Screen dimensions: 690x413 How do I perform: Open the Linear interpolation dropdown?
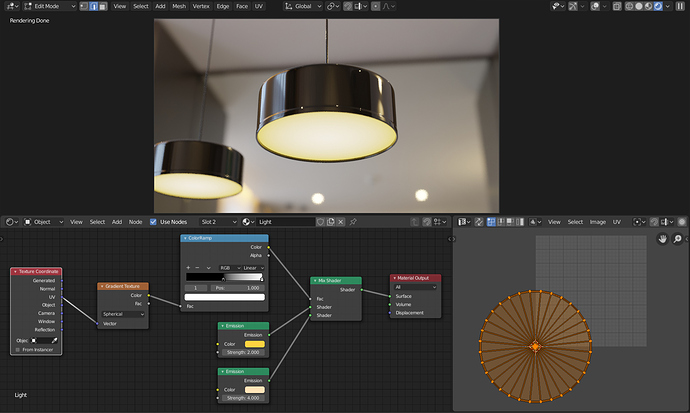[253, 267]
